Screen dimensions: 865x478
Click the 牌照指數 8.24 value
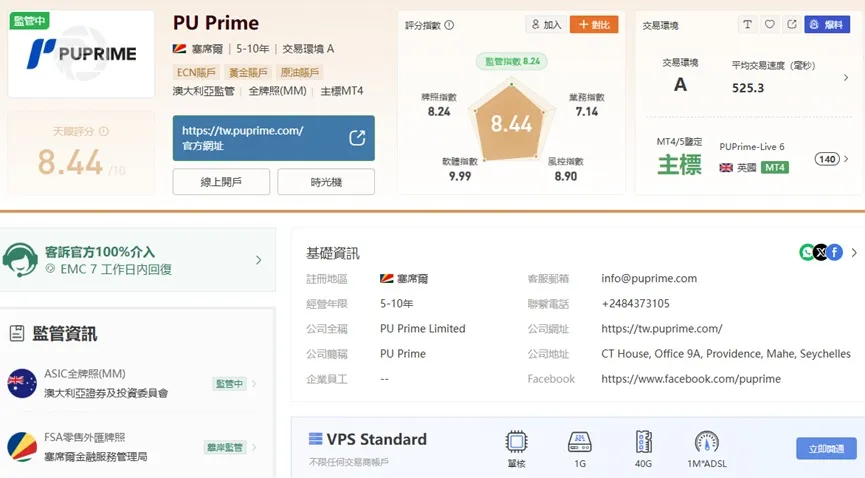point(439,111)
